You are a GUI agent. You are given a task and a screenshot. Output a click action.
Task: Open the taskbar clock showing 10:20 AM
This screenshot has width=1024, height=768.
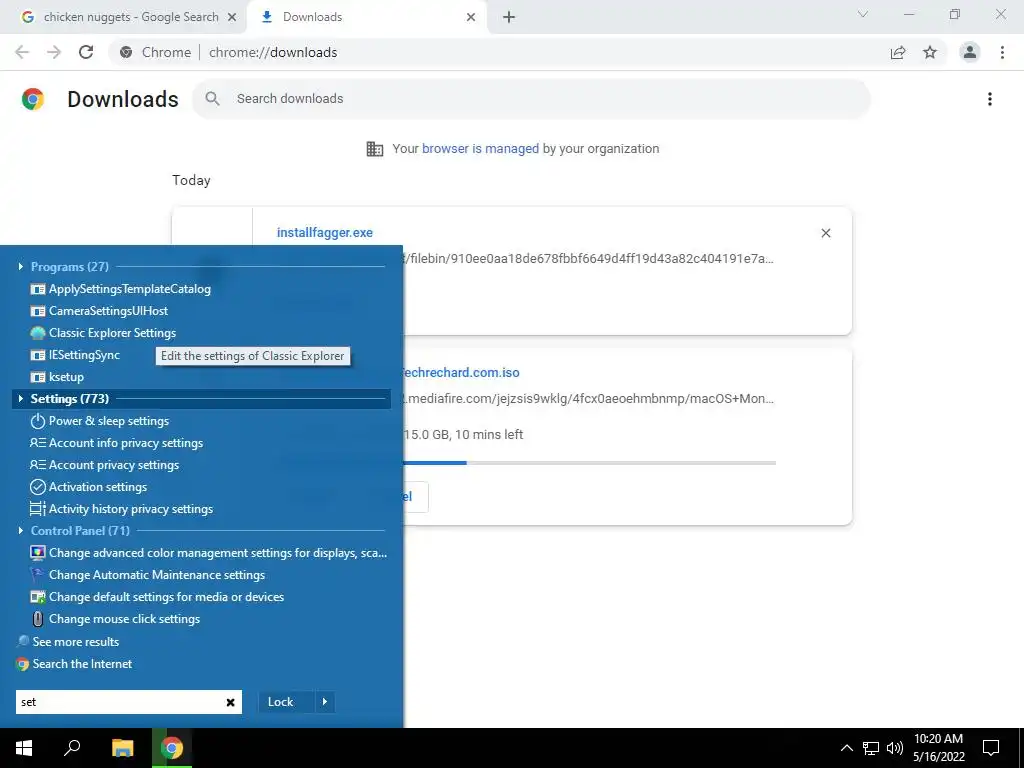tap(938, 748)
